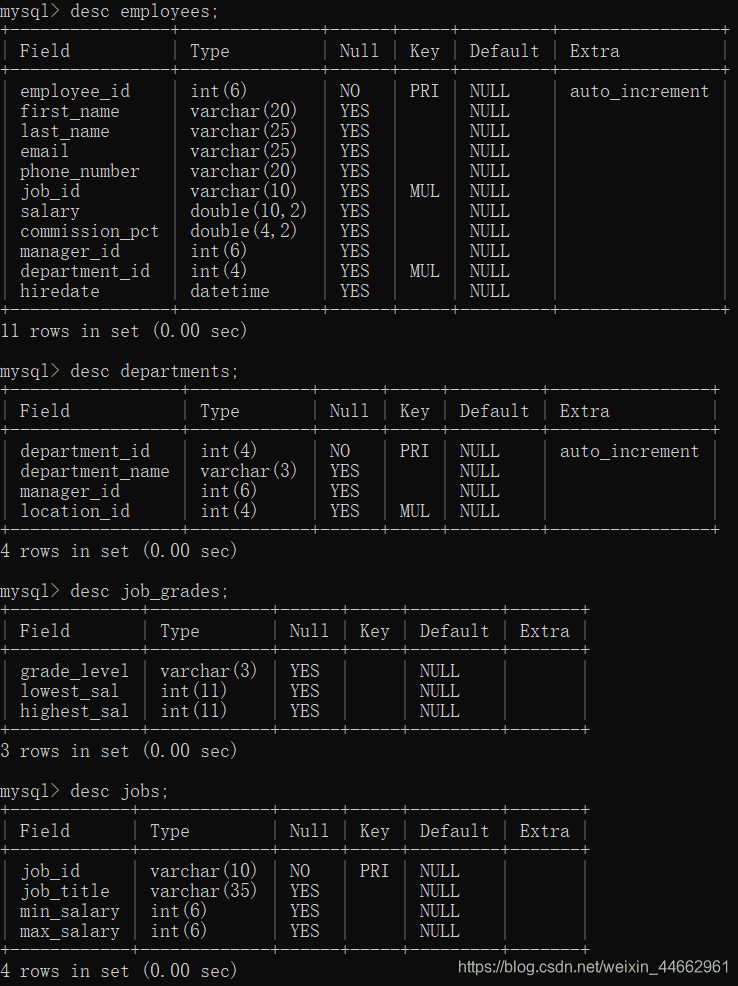Viewport: 738px width, 986px height.
Task: Select the commission_pct field name
Action: click(x=89, y=231)
